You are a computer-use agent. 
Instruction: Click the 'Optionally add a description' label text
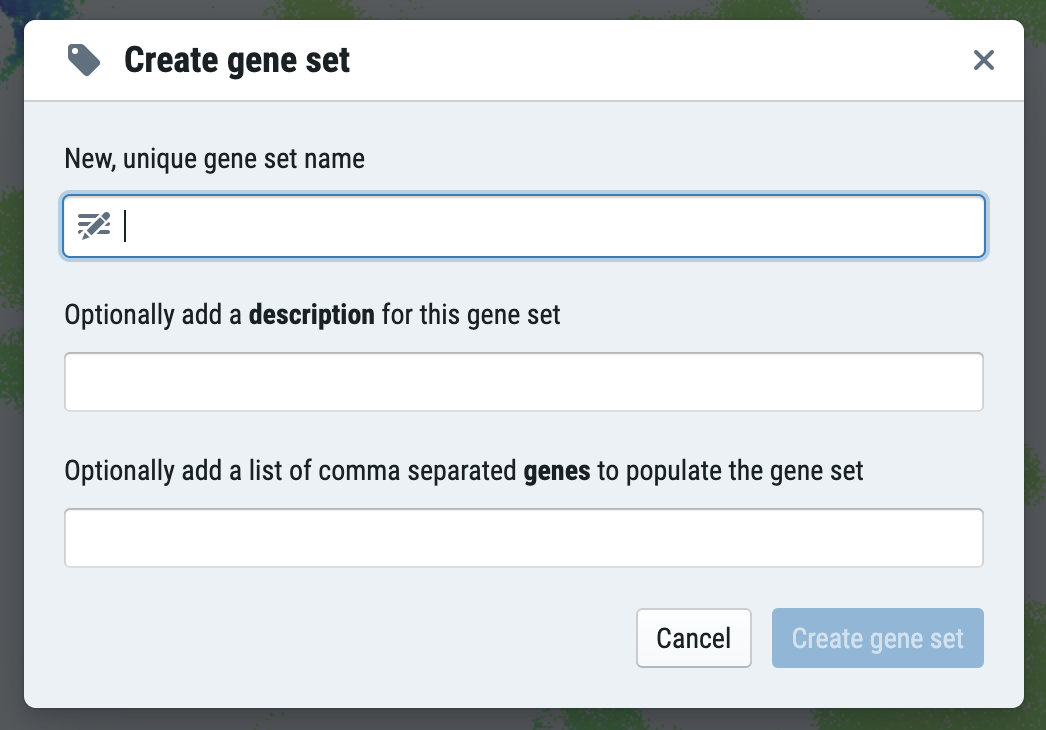[219, 314]
